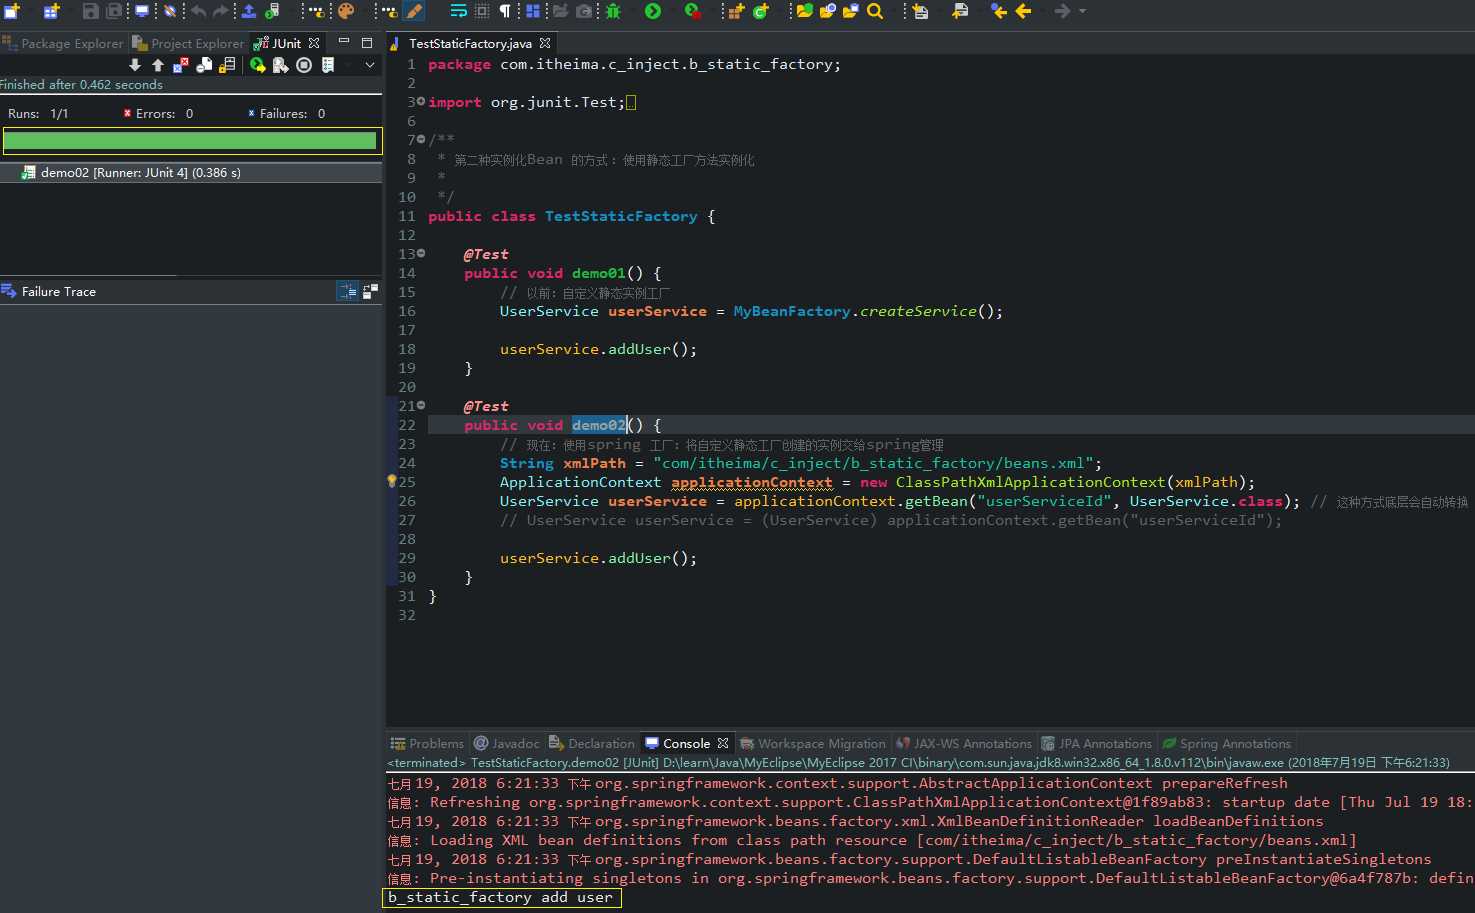Collapse the demo02 method fold marker
Viewport: 1475px width, 913px height.
(421, 406)
